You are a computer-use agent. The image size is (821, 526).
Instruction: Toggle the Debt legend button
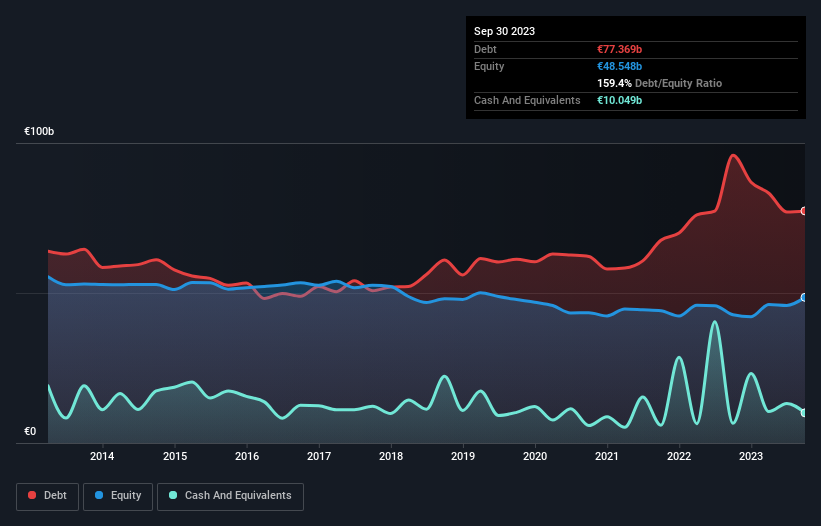[48, 496]
